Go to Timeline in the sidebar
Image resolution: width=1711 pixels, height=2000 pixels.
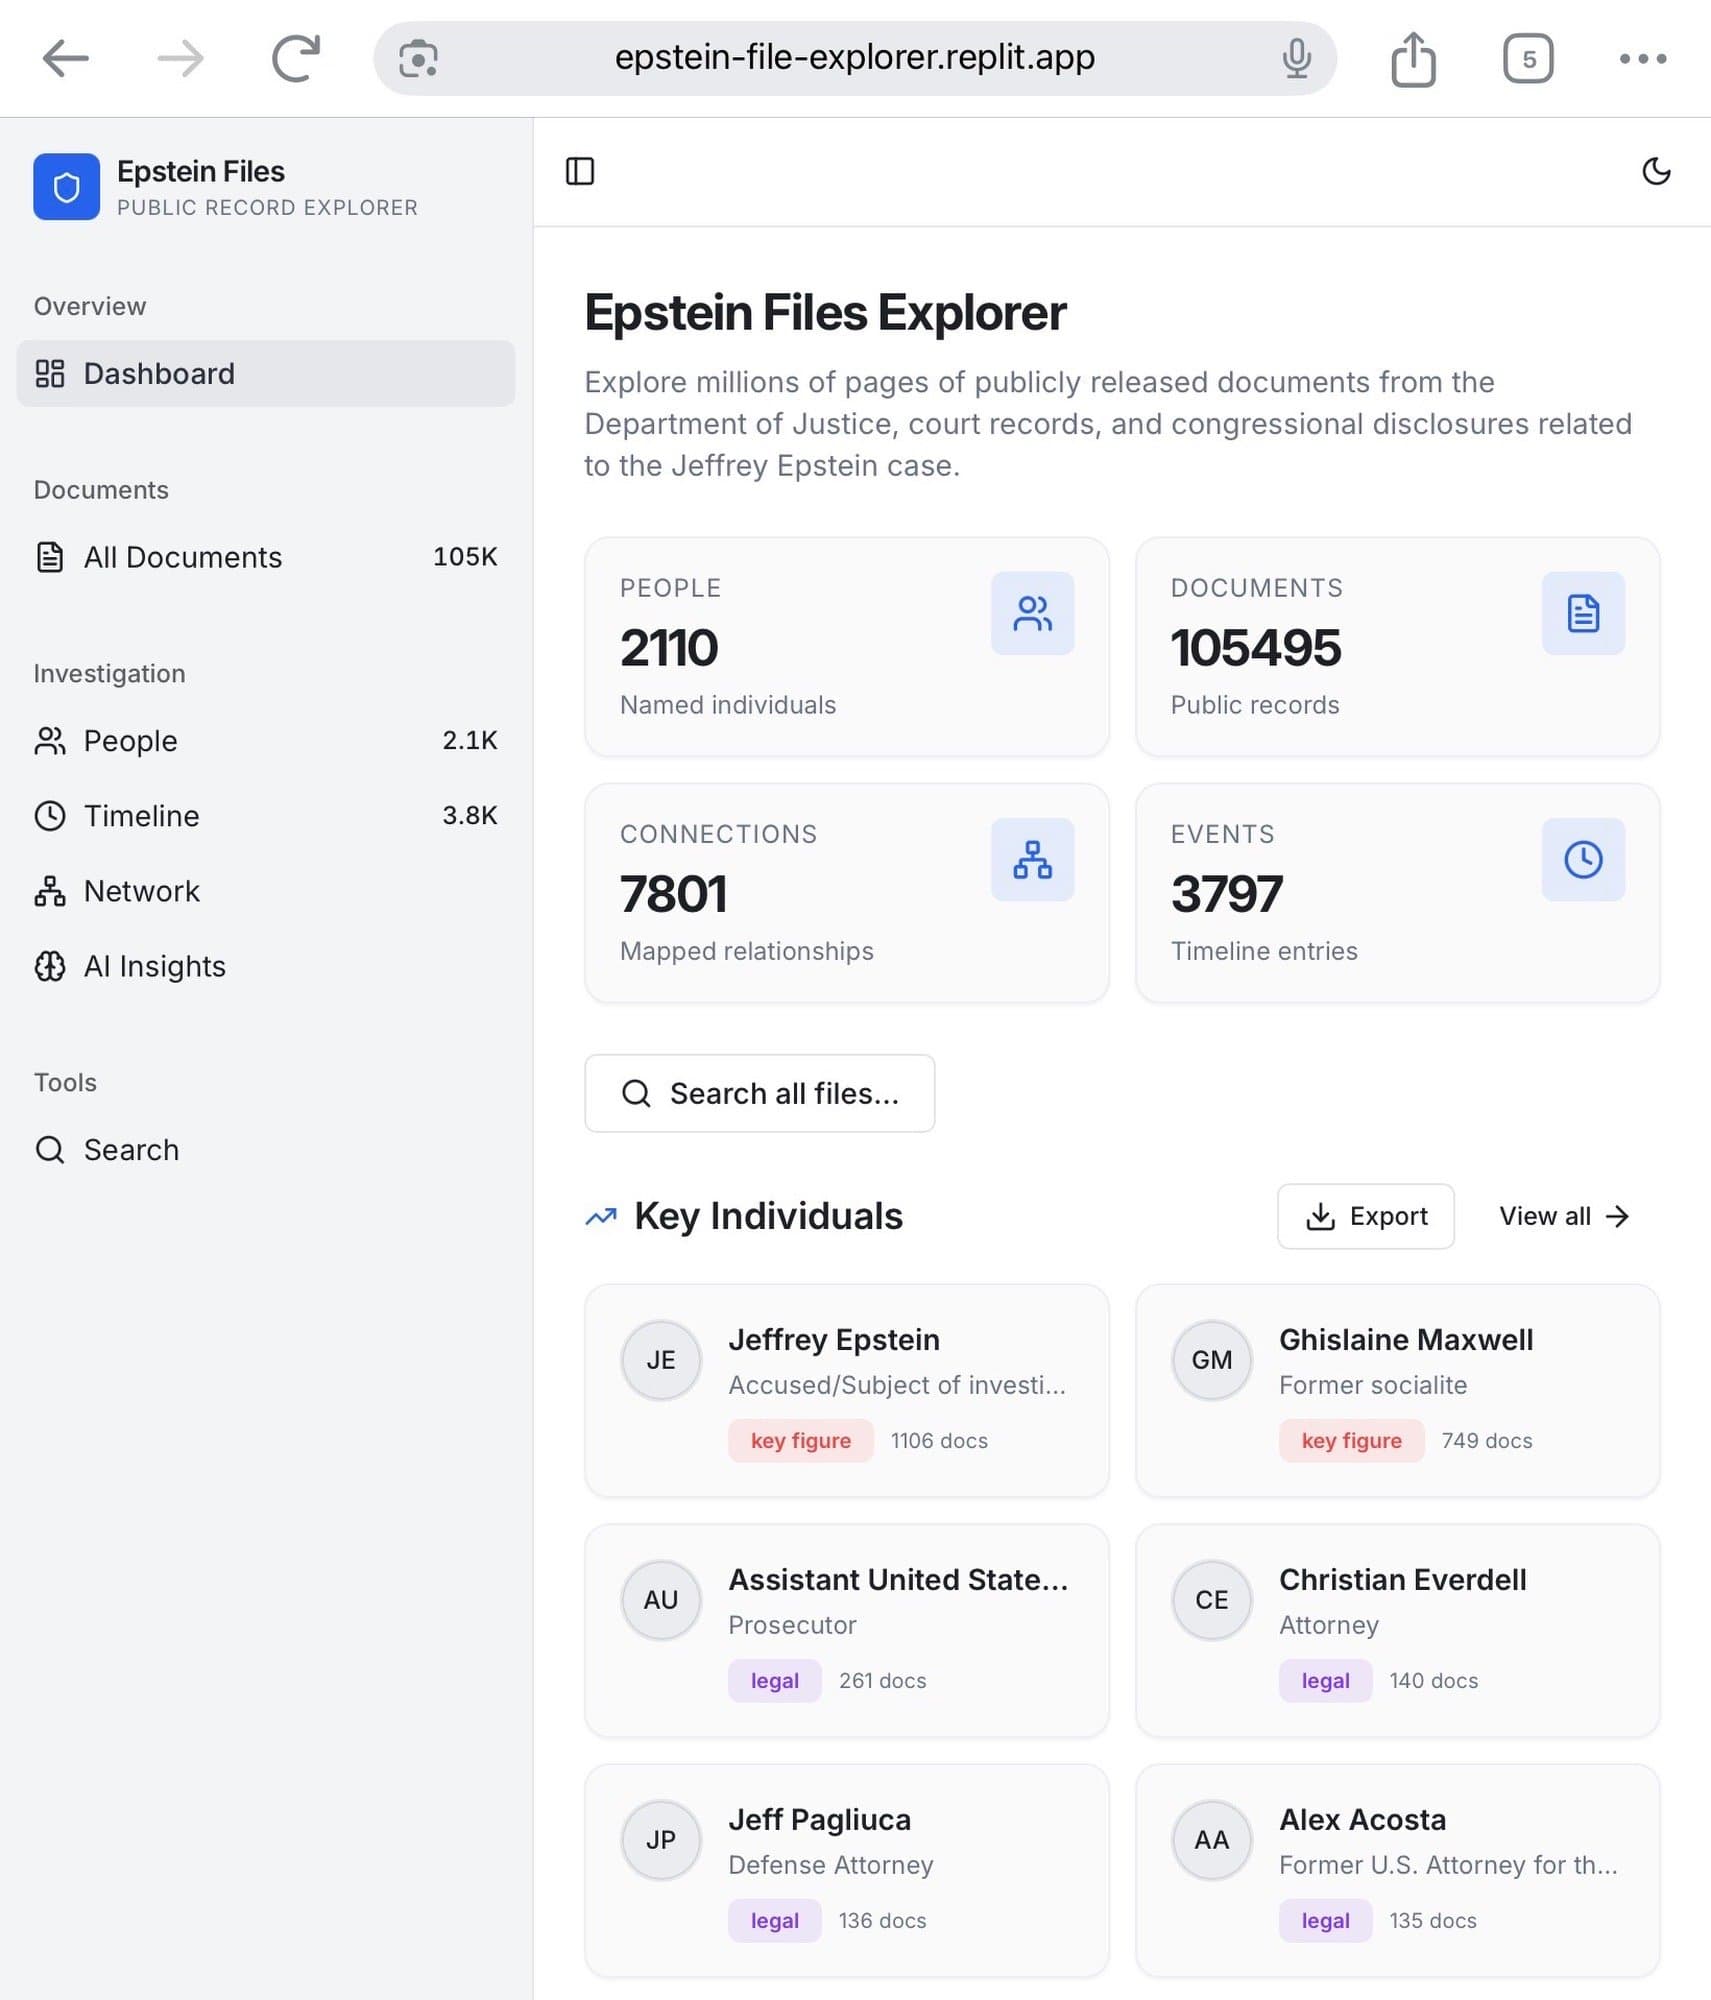click(142, 816)
